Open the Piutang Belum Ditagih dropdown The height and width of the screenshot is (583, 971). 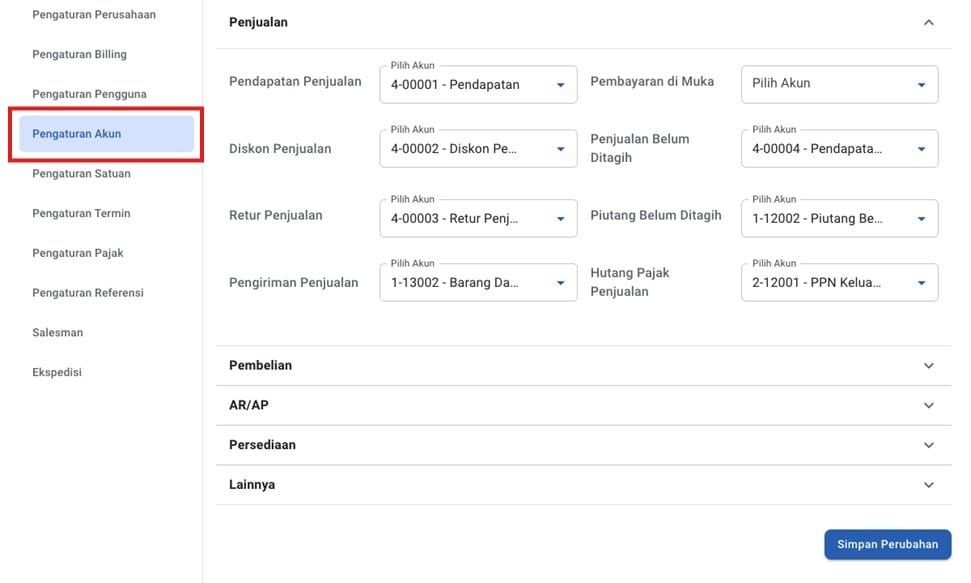click(x=839, y=218)
